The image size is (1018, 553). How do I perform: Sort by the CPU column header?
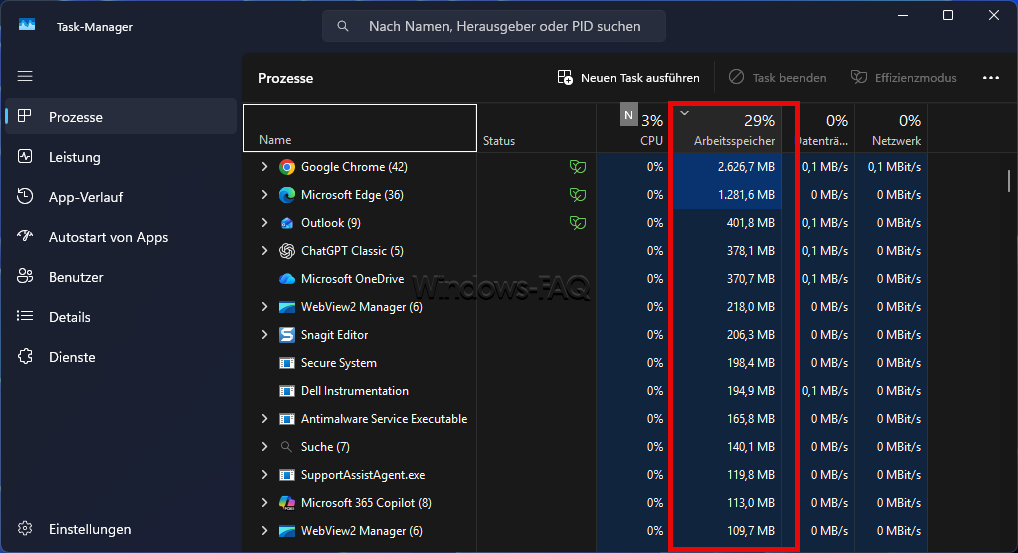click(634, 128)
